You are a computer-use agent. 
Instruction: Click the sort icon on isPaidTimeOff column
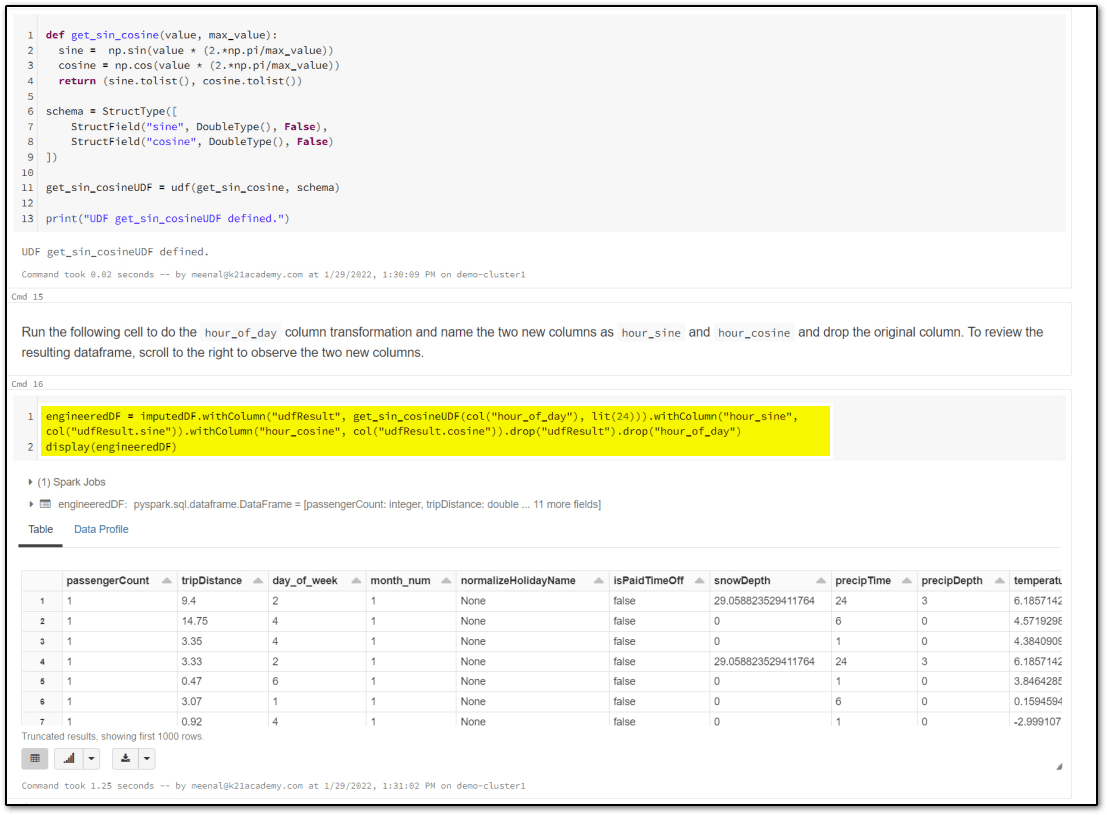[698, 580]
